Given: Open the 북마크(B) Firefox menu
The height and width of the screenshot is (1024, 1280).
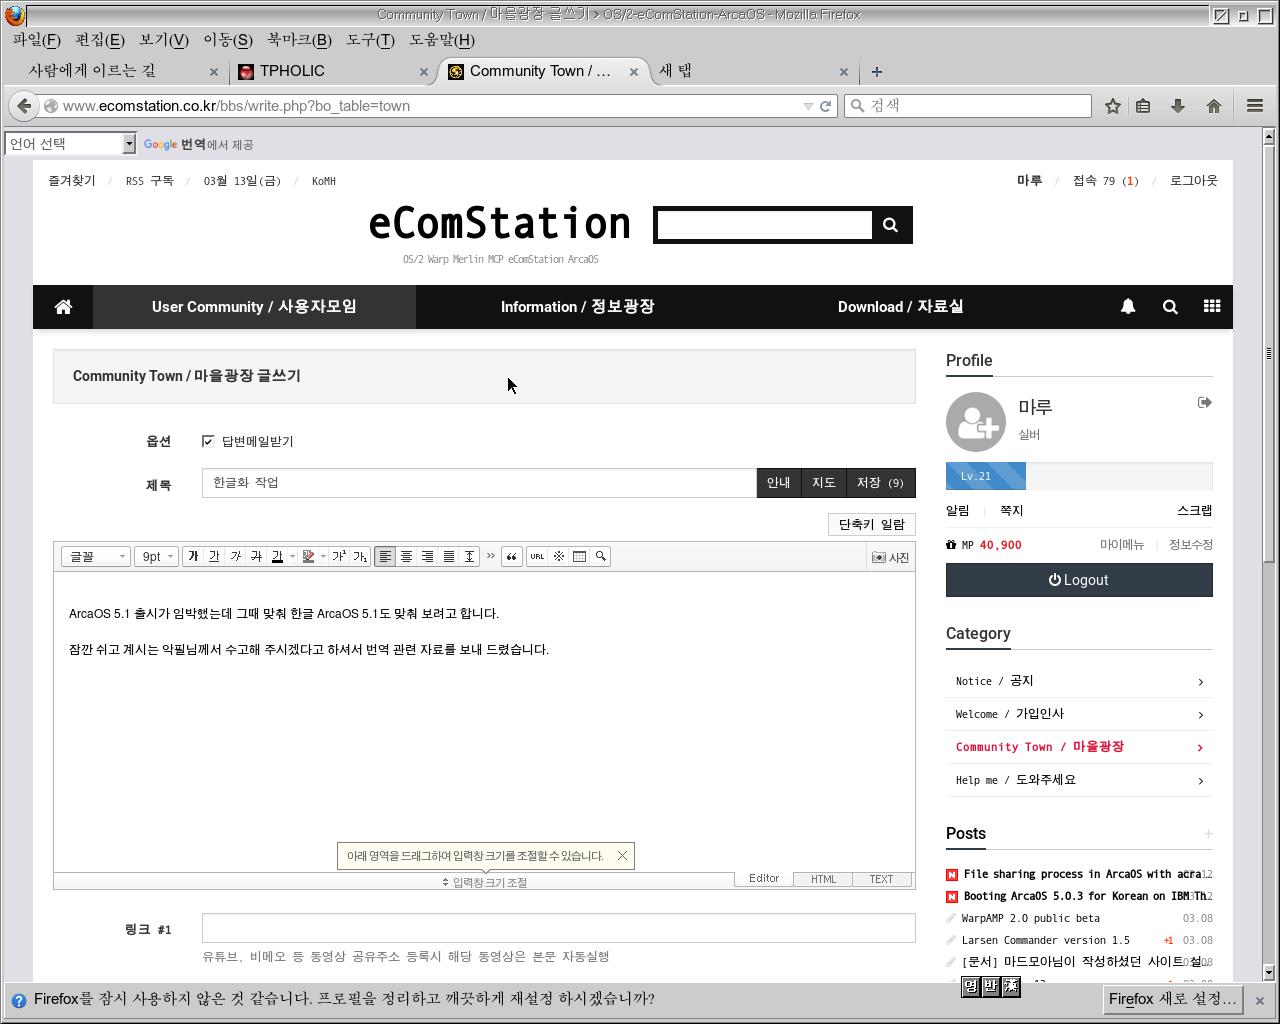Looking at the screenshot, I should pyautogui.click(x=299, y=40).
